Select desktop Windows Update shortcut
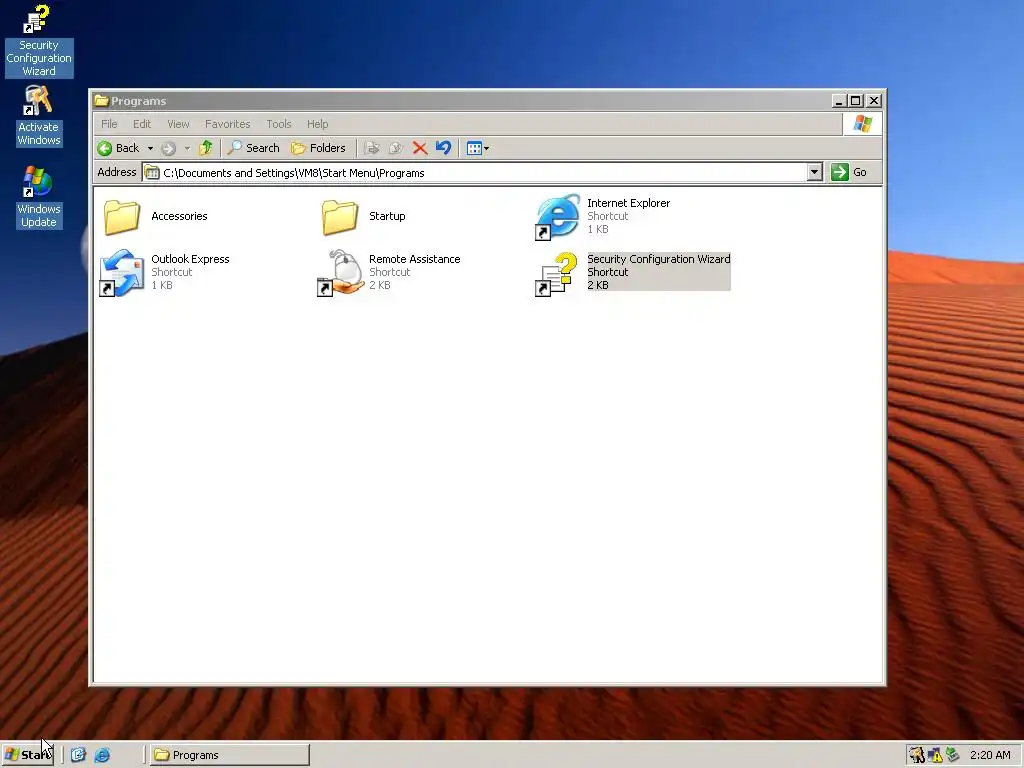 click(39, 197)
